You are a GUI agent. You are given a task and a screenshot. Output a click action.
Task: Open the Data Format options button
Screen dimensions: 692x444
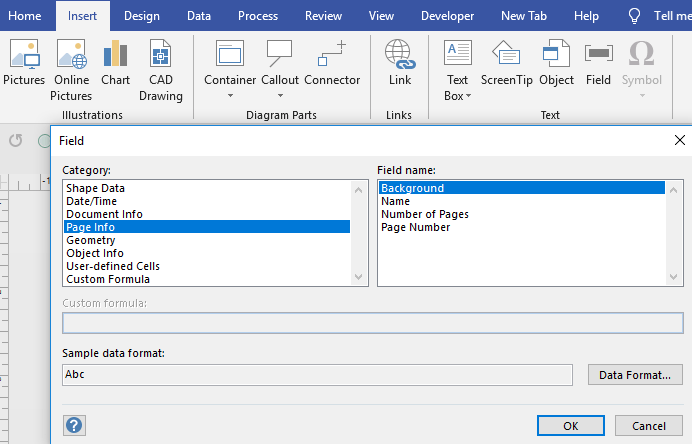[634, 375]
